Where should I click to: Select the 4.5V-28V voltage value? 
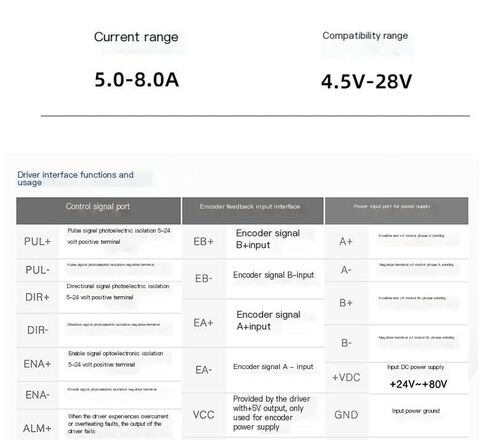pyautogui.click(x=367, y=82)
